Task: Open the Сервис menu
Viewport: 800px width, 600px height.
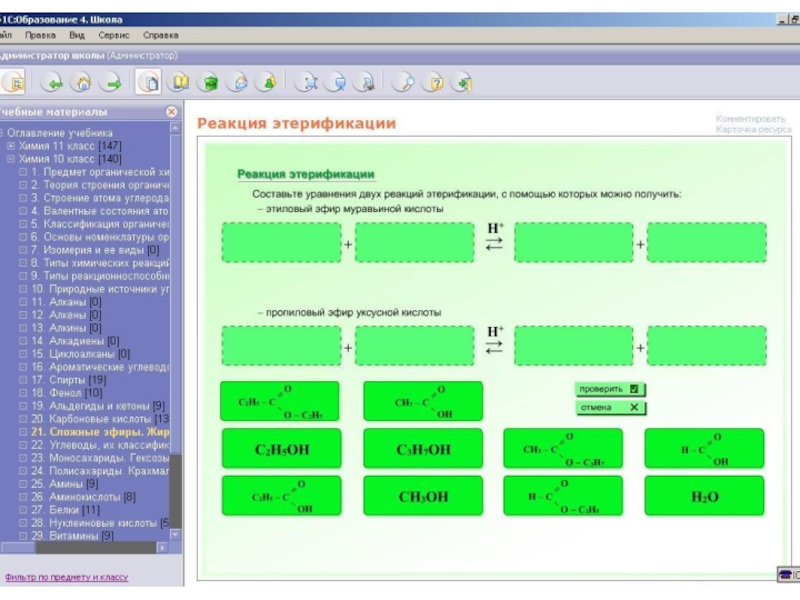Action: pyautogui.click(x=114, y=35)
